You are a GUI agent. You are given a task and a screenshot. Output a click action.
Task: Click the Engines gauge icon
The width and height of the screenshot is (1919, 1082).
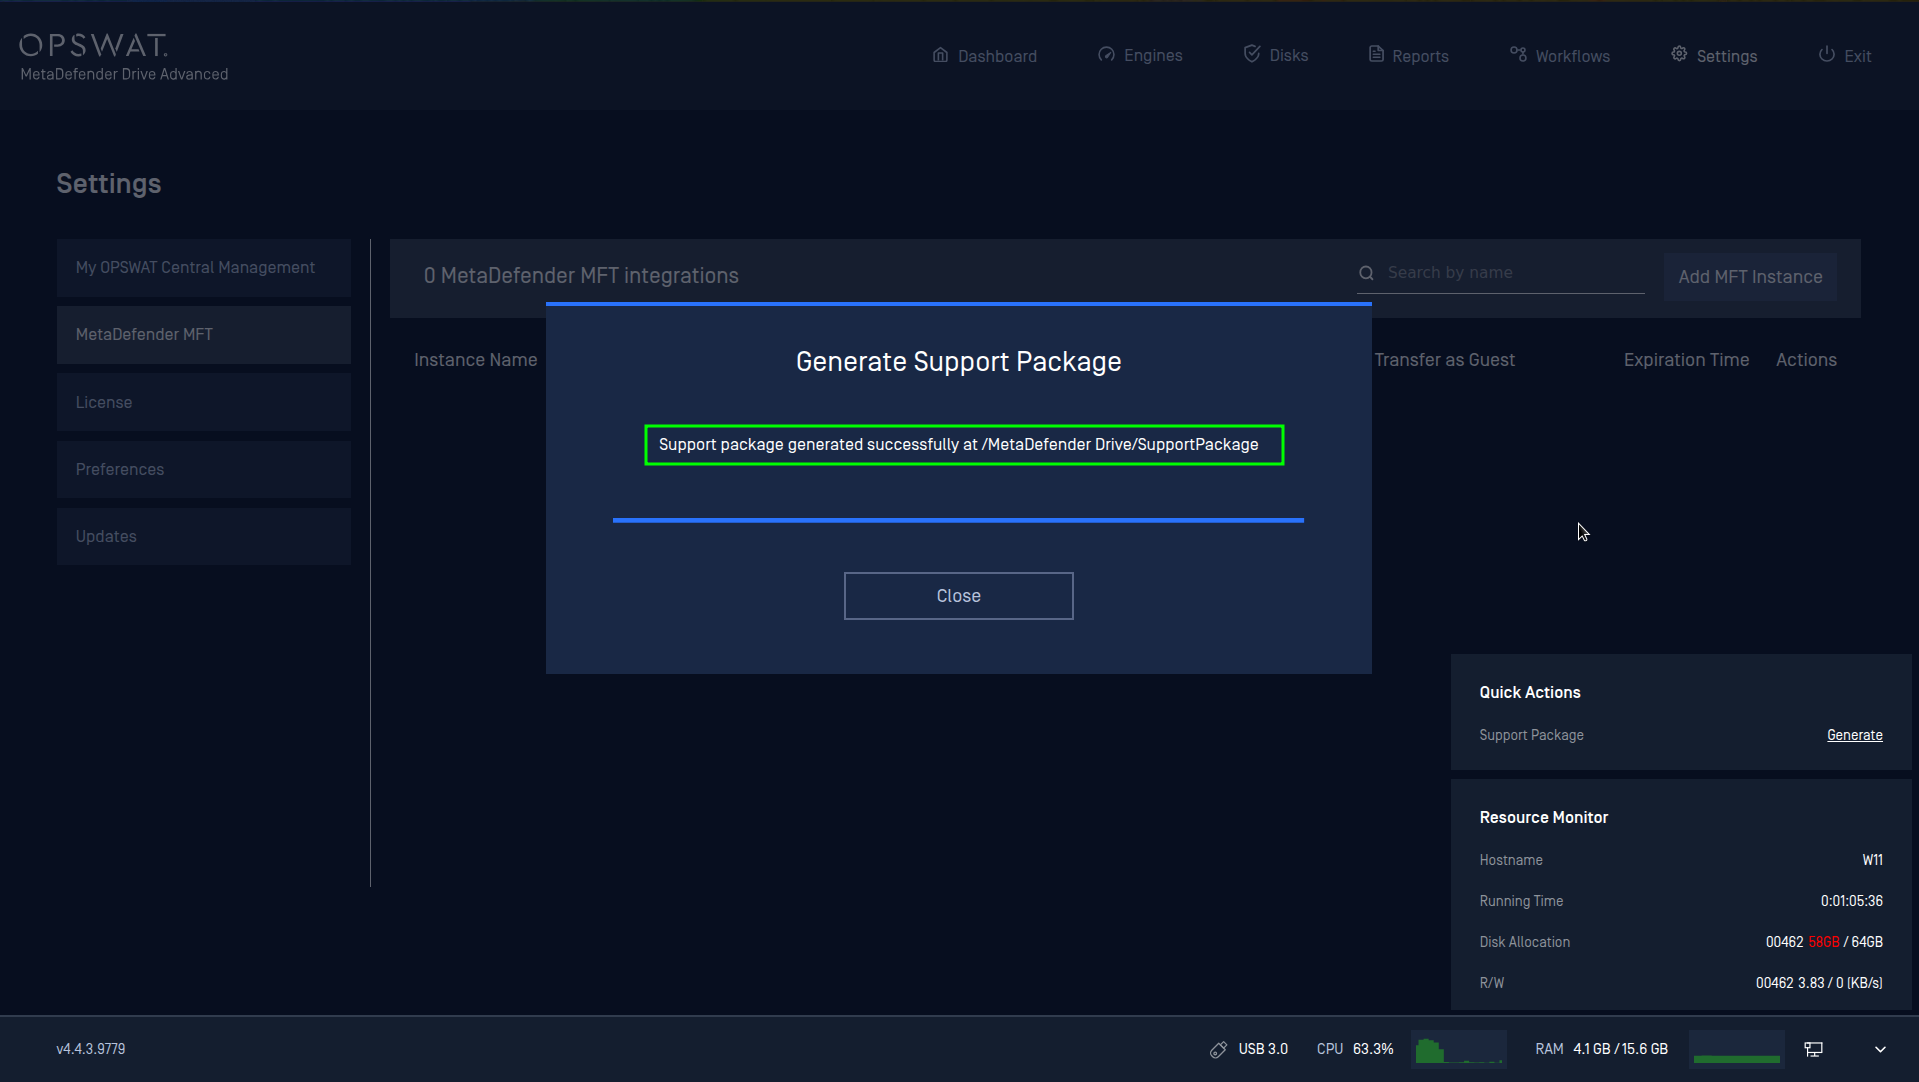click(1106, 55)
